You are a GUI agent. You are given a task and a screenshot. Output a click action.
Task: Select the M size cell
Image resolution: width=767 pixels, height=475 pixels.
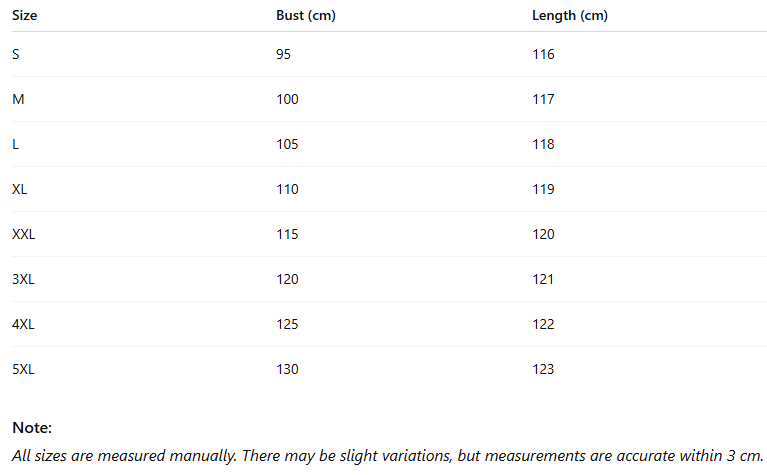[x=17, y=99]
